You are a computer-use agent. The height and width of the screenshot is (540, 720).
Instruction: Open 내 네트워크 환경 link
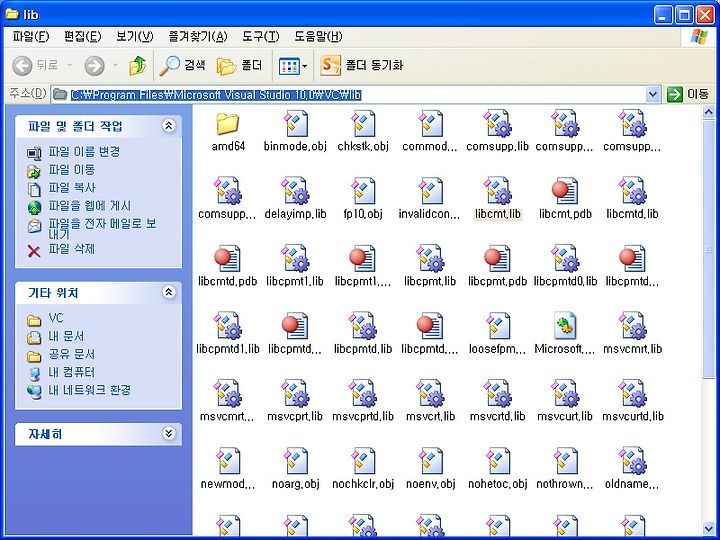pos(90,390)
